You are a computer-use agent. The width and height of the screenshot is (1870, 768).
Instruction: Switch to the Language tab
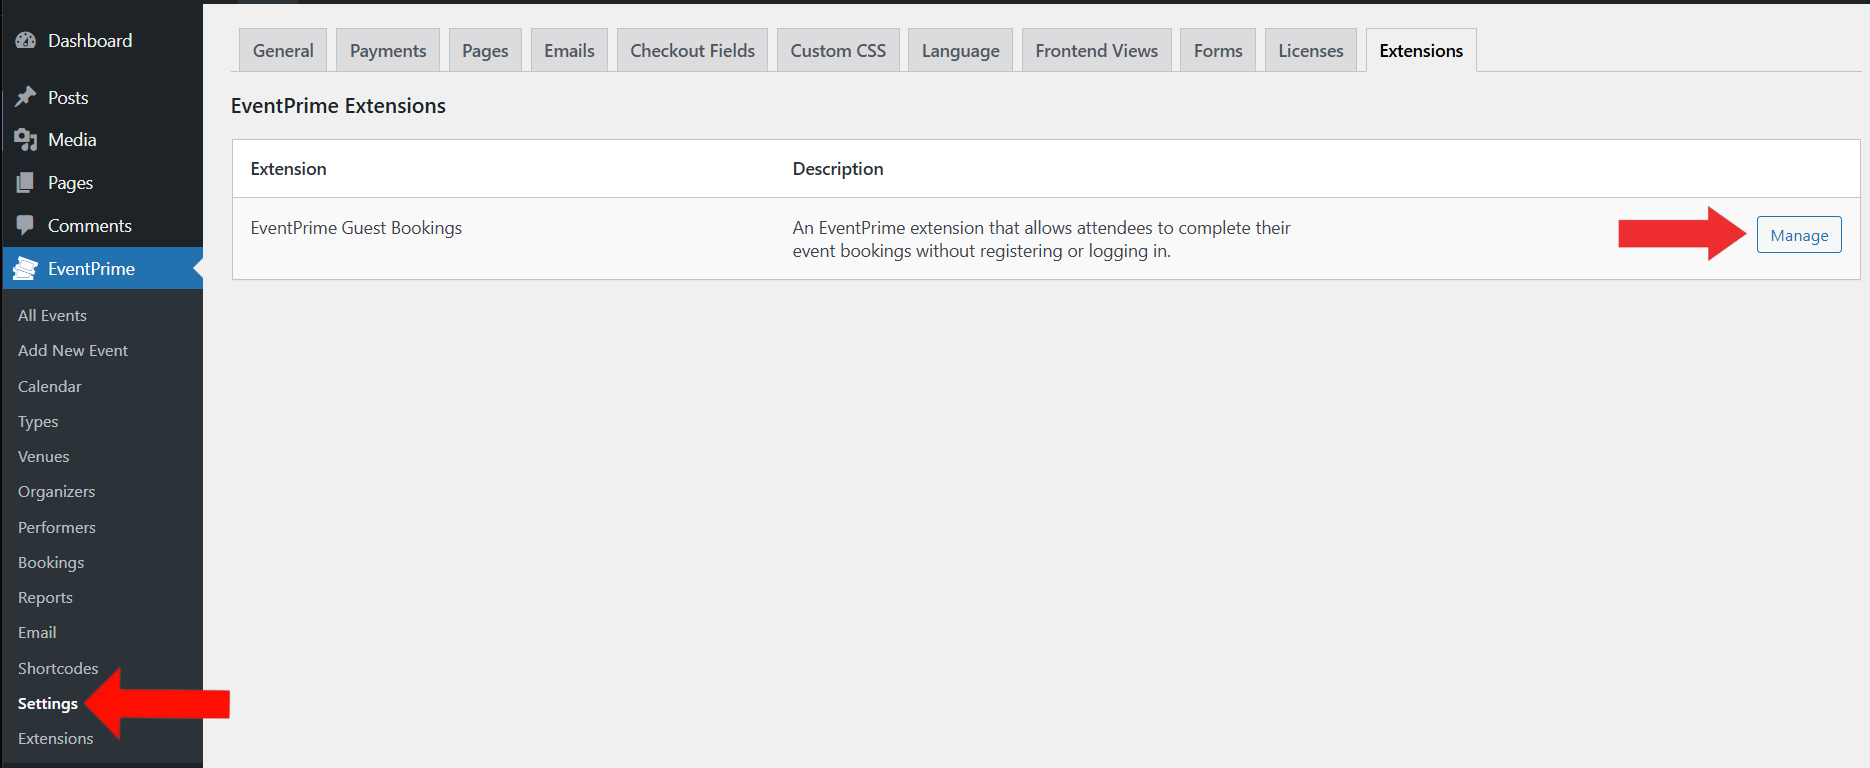pyautogui.click(x=960, y=51)
